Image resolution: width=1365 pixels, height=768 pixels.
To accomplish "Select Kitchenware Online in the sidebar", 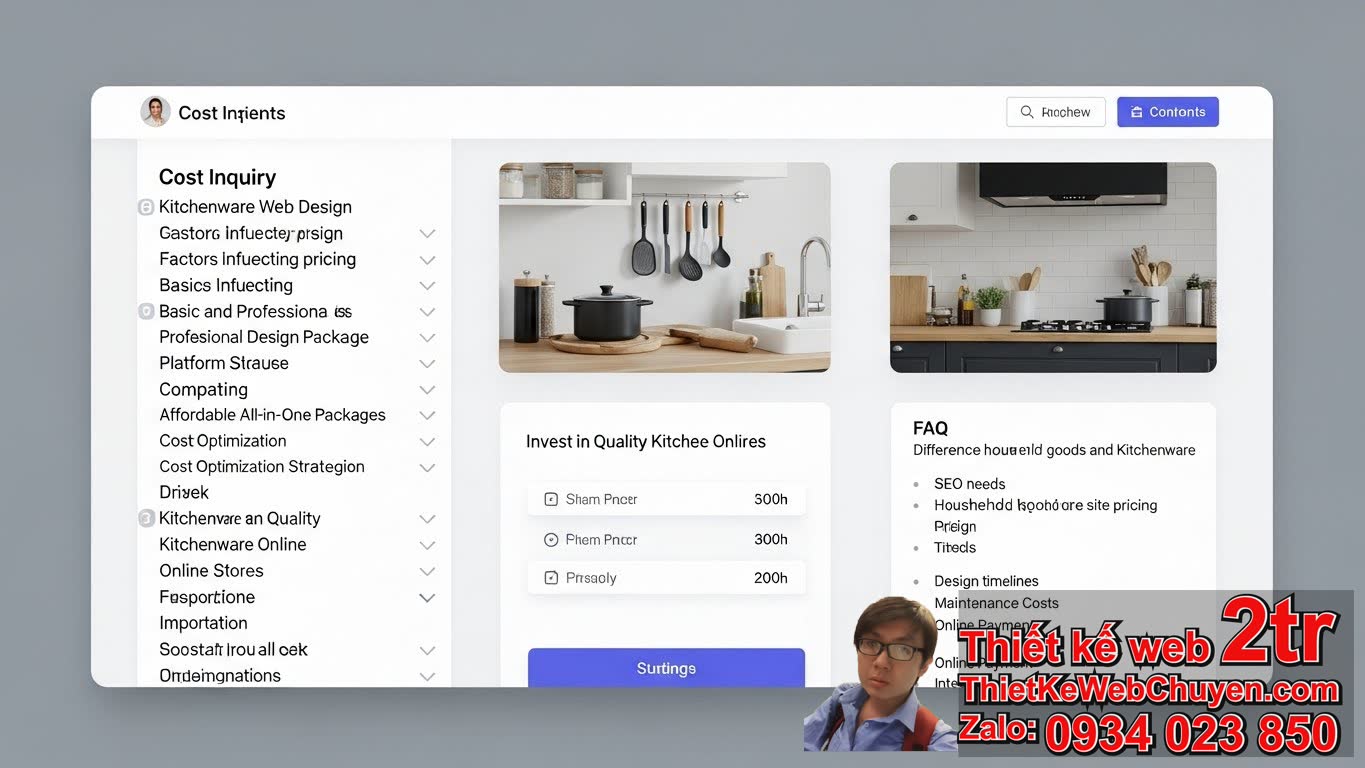I will [x=233, y=545].
